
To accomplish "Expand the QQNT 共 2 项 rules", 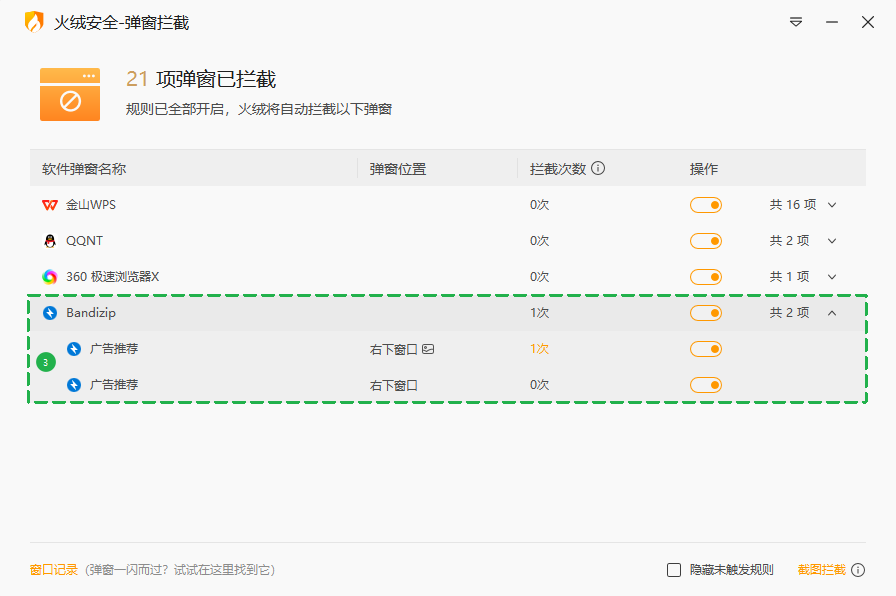I will pyautogui.click(x=831, y=241).
